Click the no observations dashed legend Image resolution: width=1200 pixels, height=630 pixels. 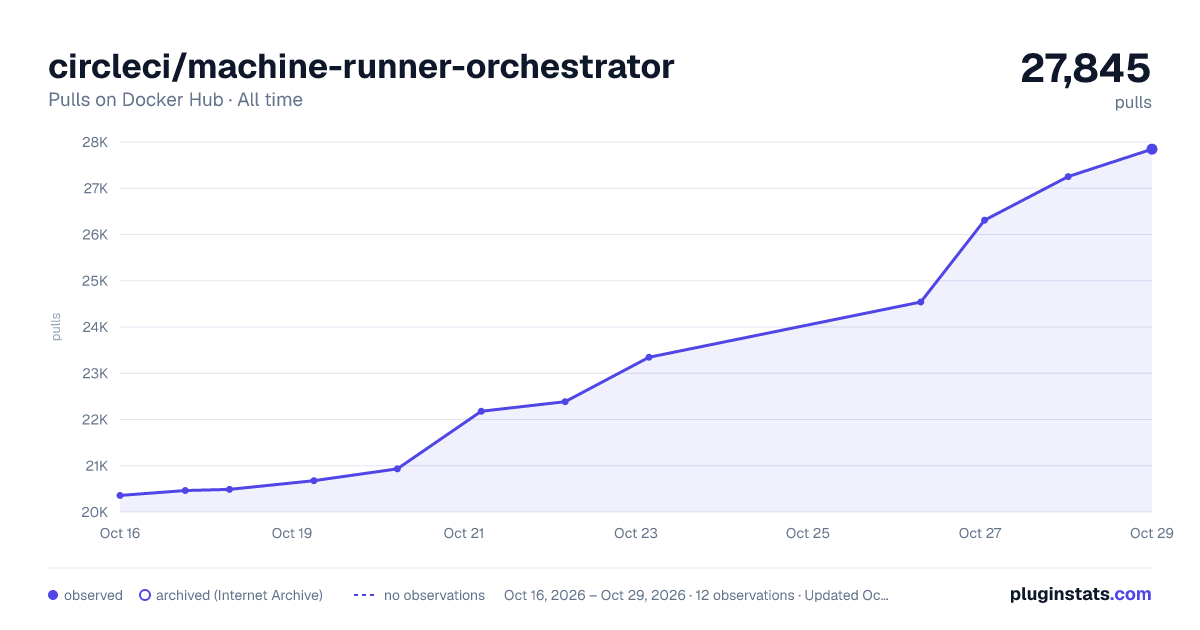tap(364, 595)
